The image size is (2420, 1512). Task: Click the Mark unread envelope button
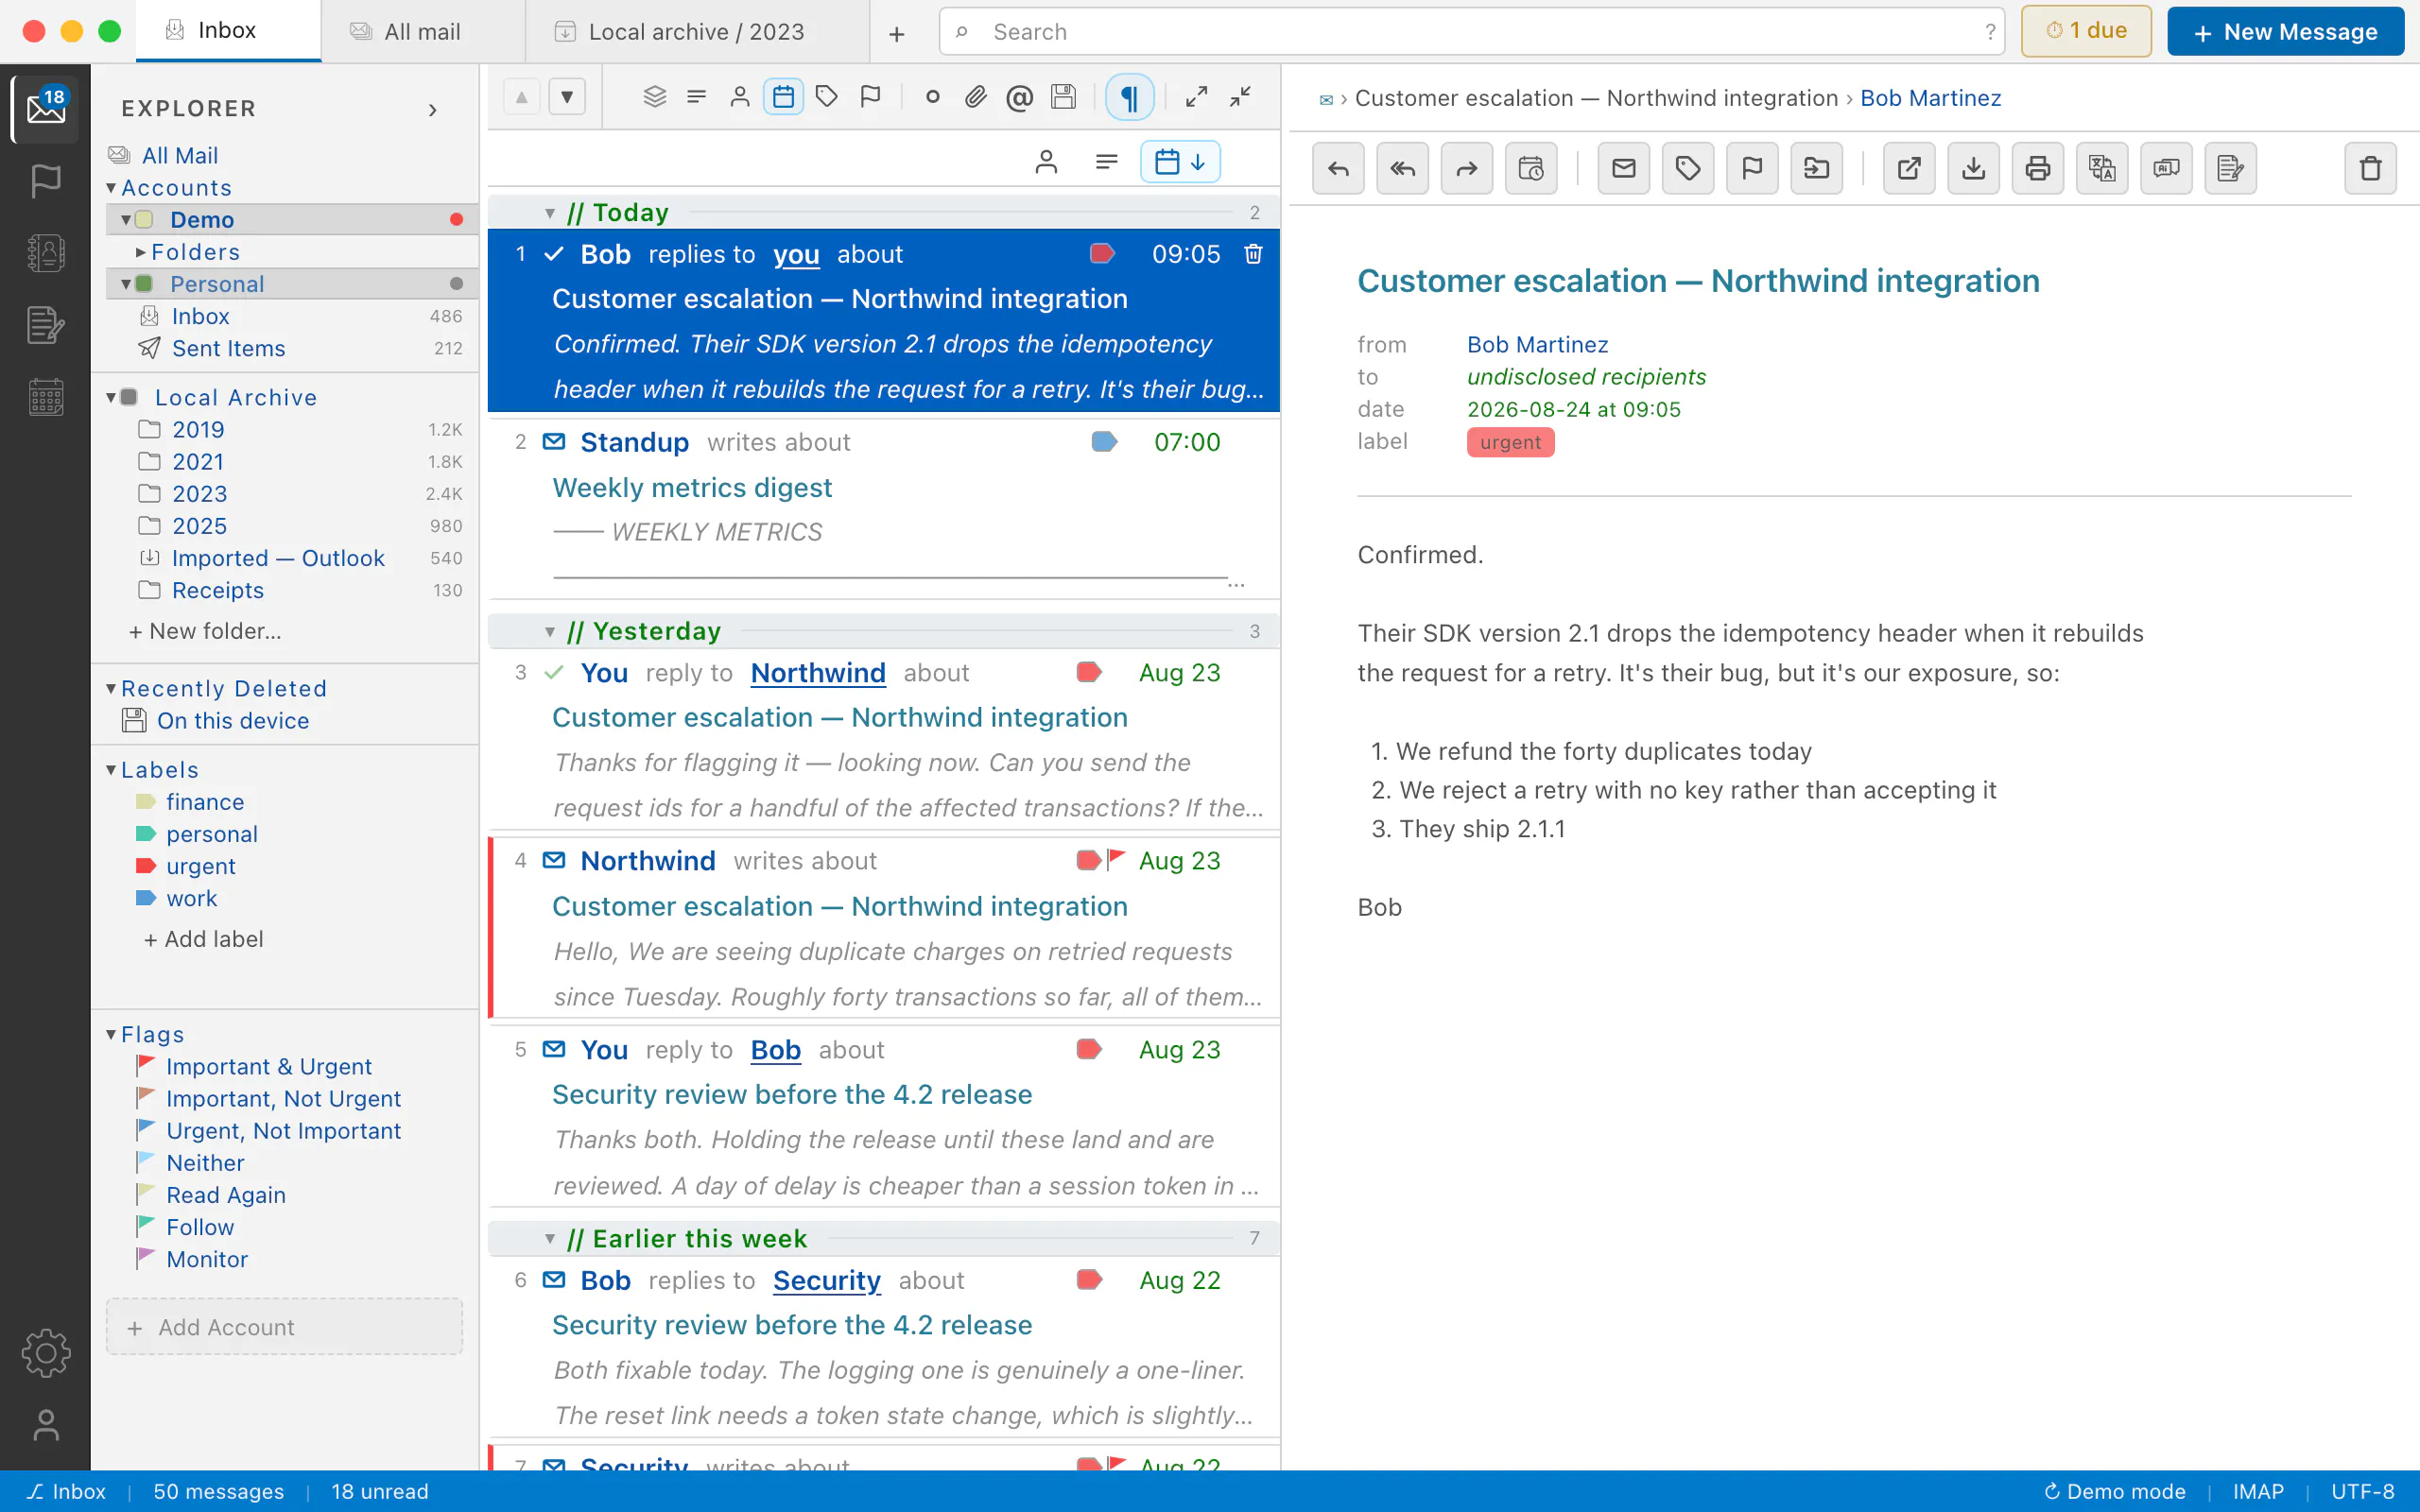(1624, 168)
